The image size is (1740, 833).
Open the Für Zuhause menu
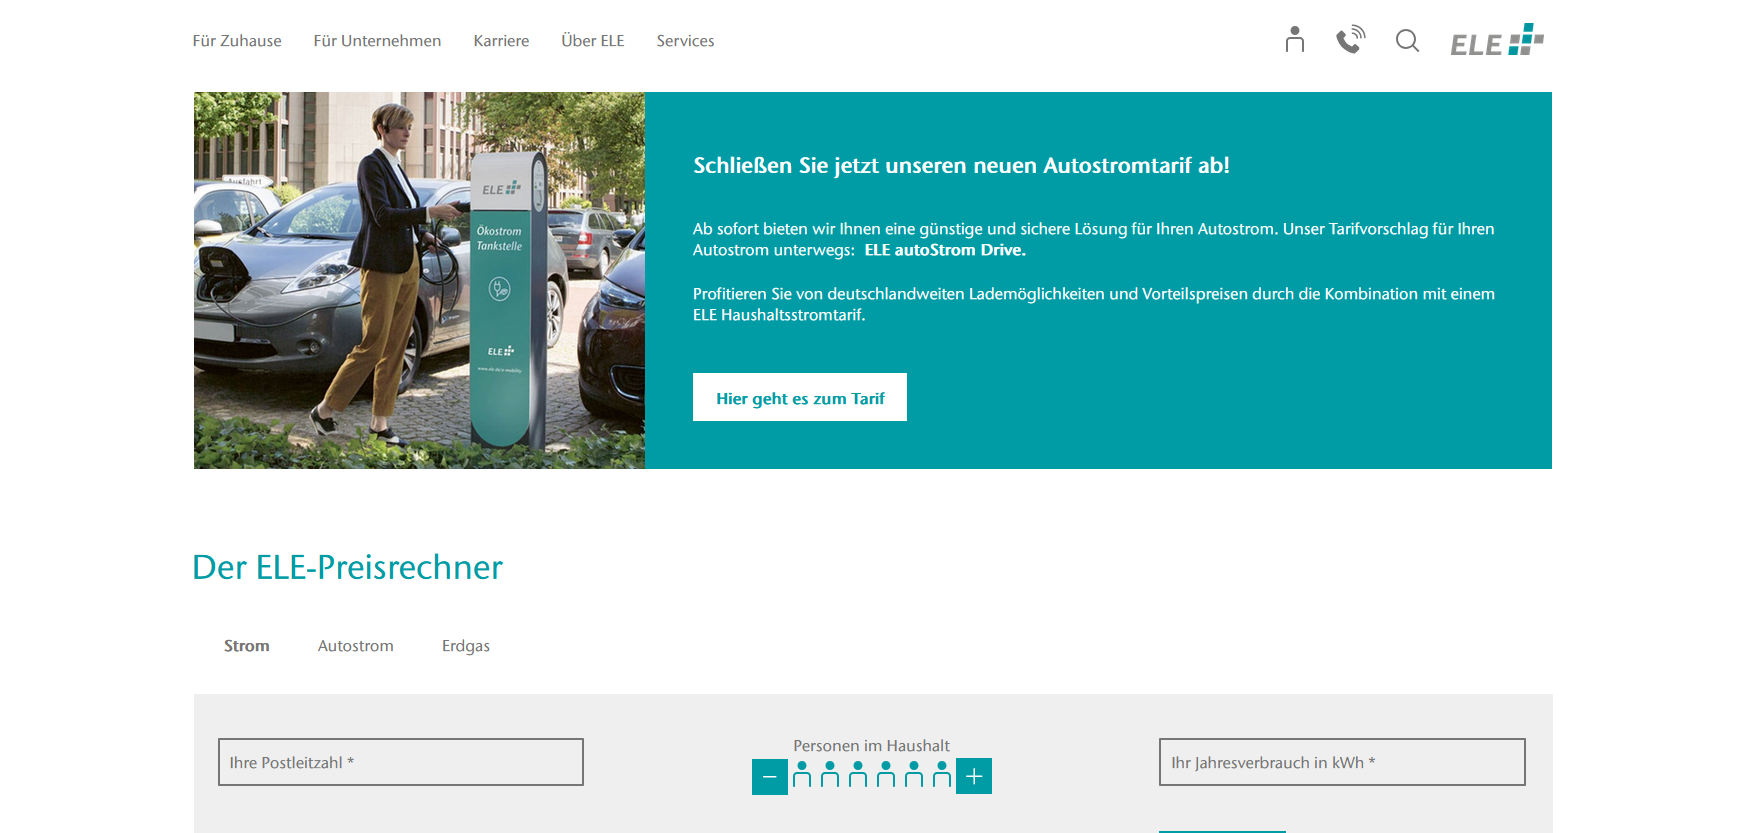(237, 41)
